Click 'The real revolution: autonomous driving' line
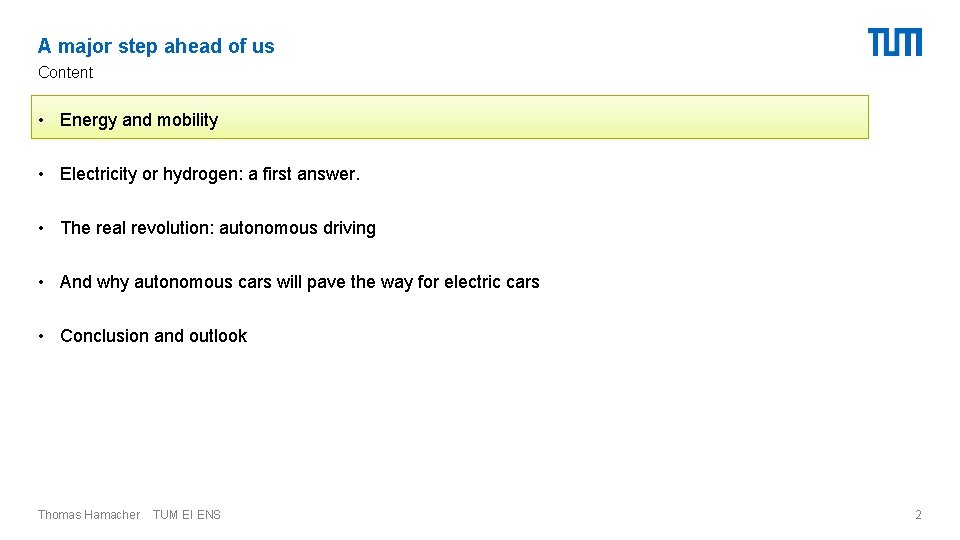This screenshot has width=960, height=540. coord(218,228)
